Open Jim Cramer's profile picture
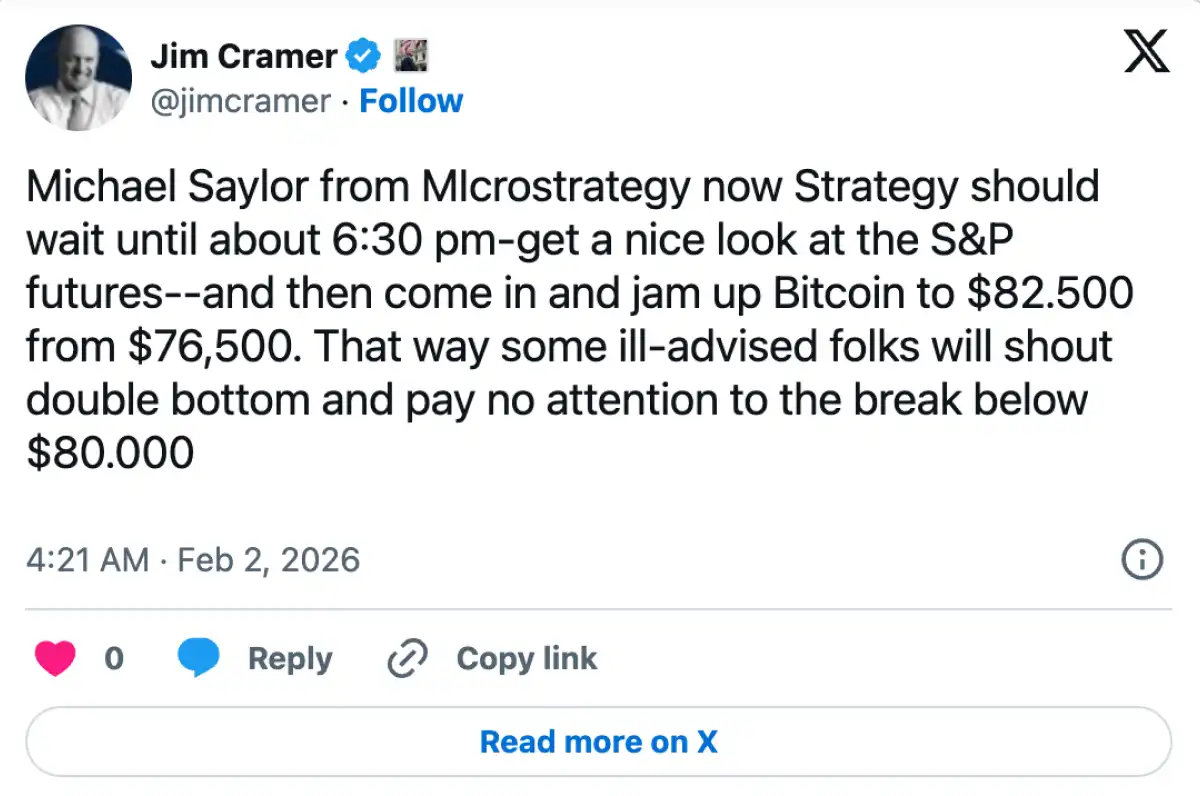Screen dimensions: 1200x796 click(78, 78)
